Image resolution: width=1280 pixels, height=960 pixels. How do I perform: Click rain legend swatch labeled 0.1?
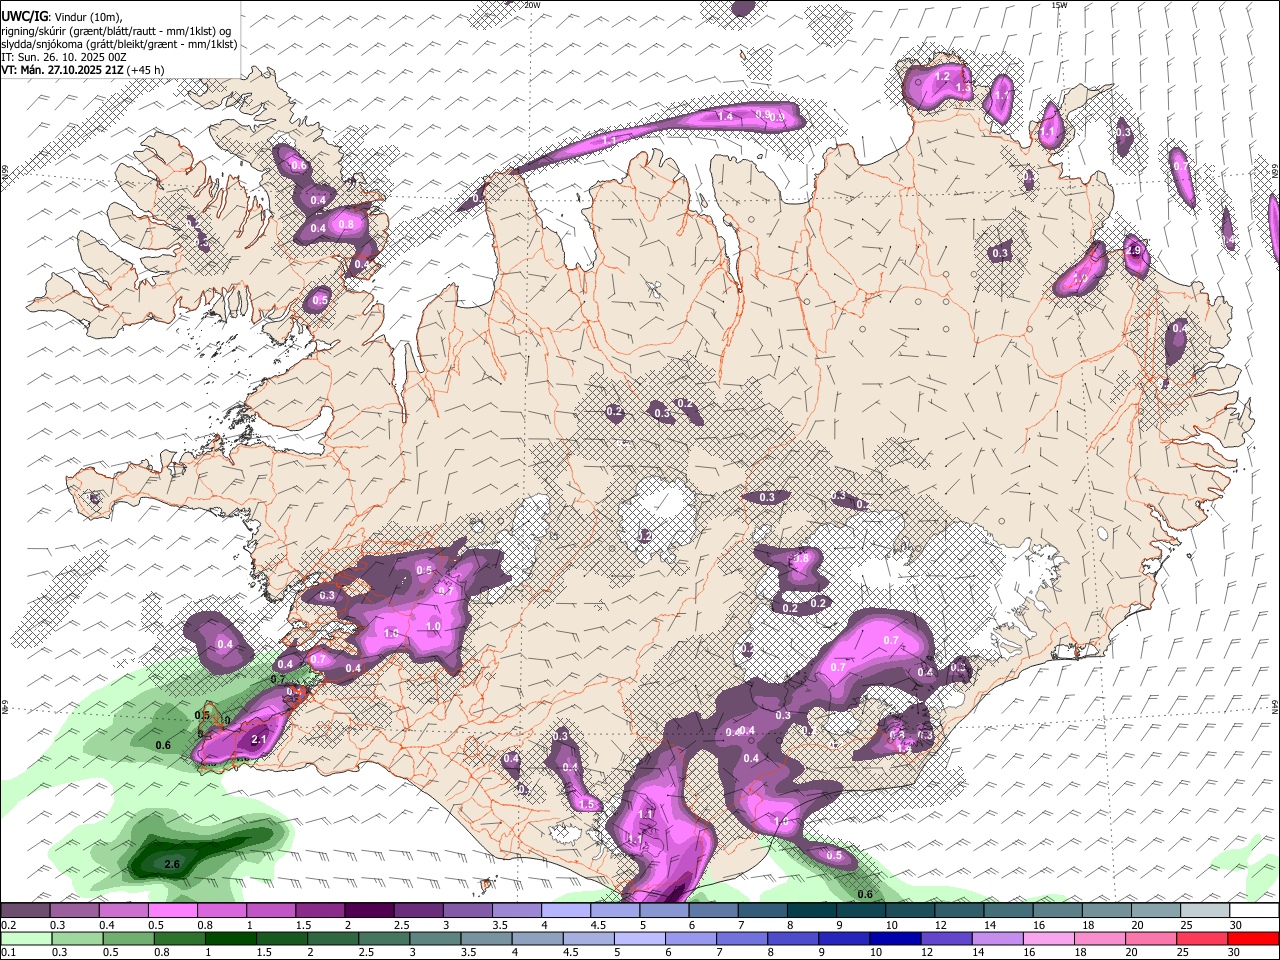point(25,938)
